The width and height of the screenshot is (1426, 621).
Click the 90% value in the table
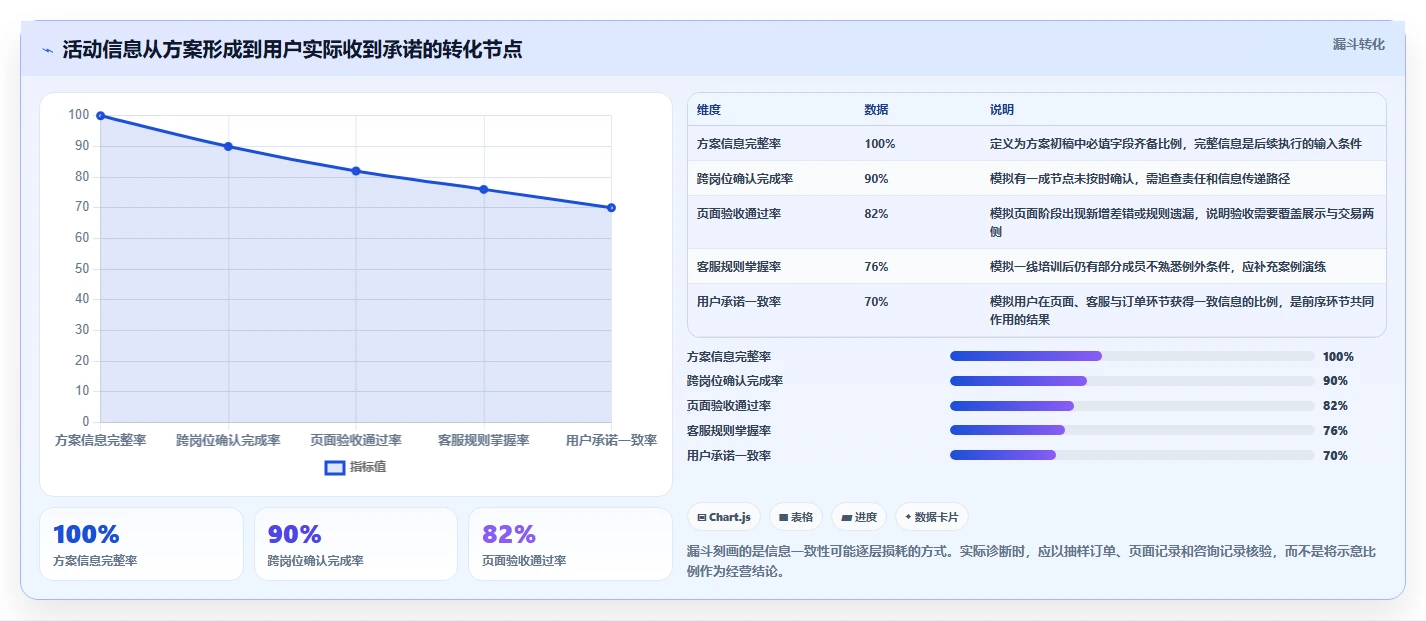pyautogui.click(x=877, y=179)
